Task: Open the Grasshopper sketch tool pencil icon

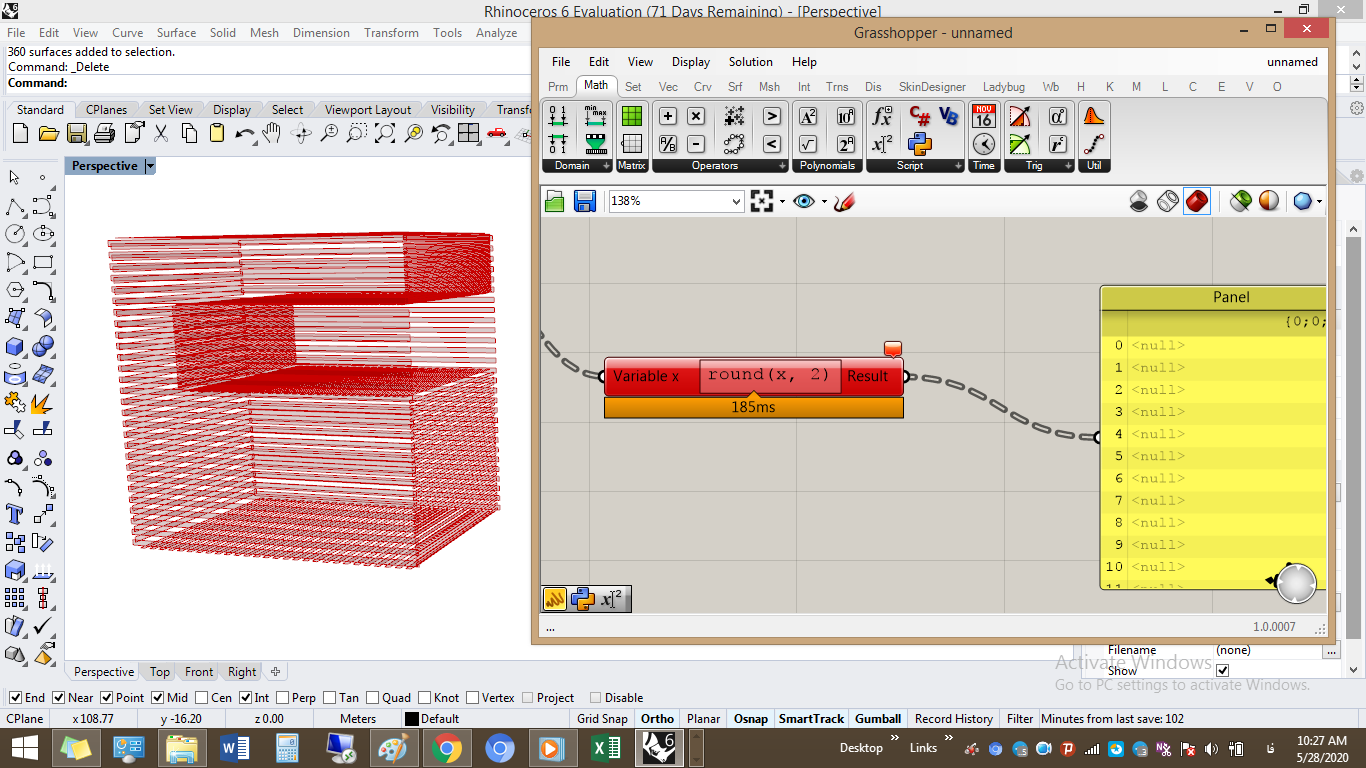Action: tap(844, 201)
